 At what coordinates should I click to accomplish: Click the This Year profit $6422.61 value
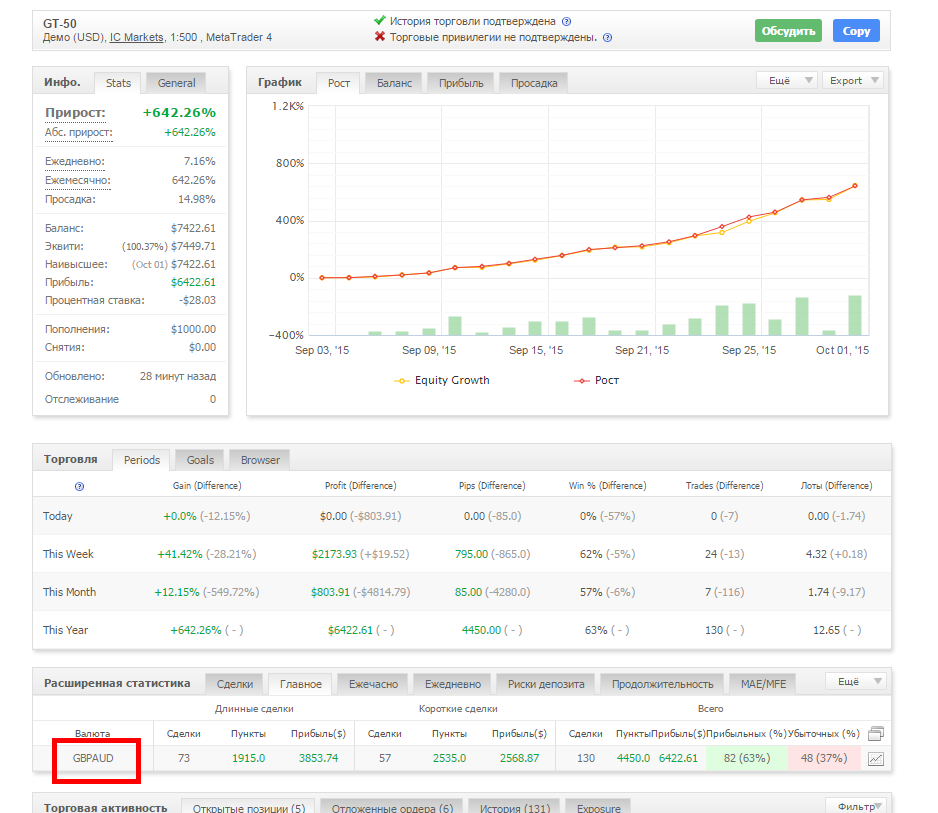[x=350, y=630]
